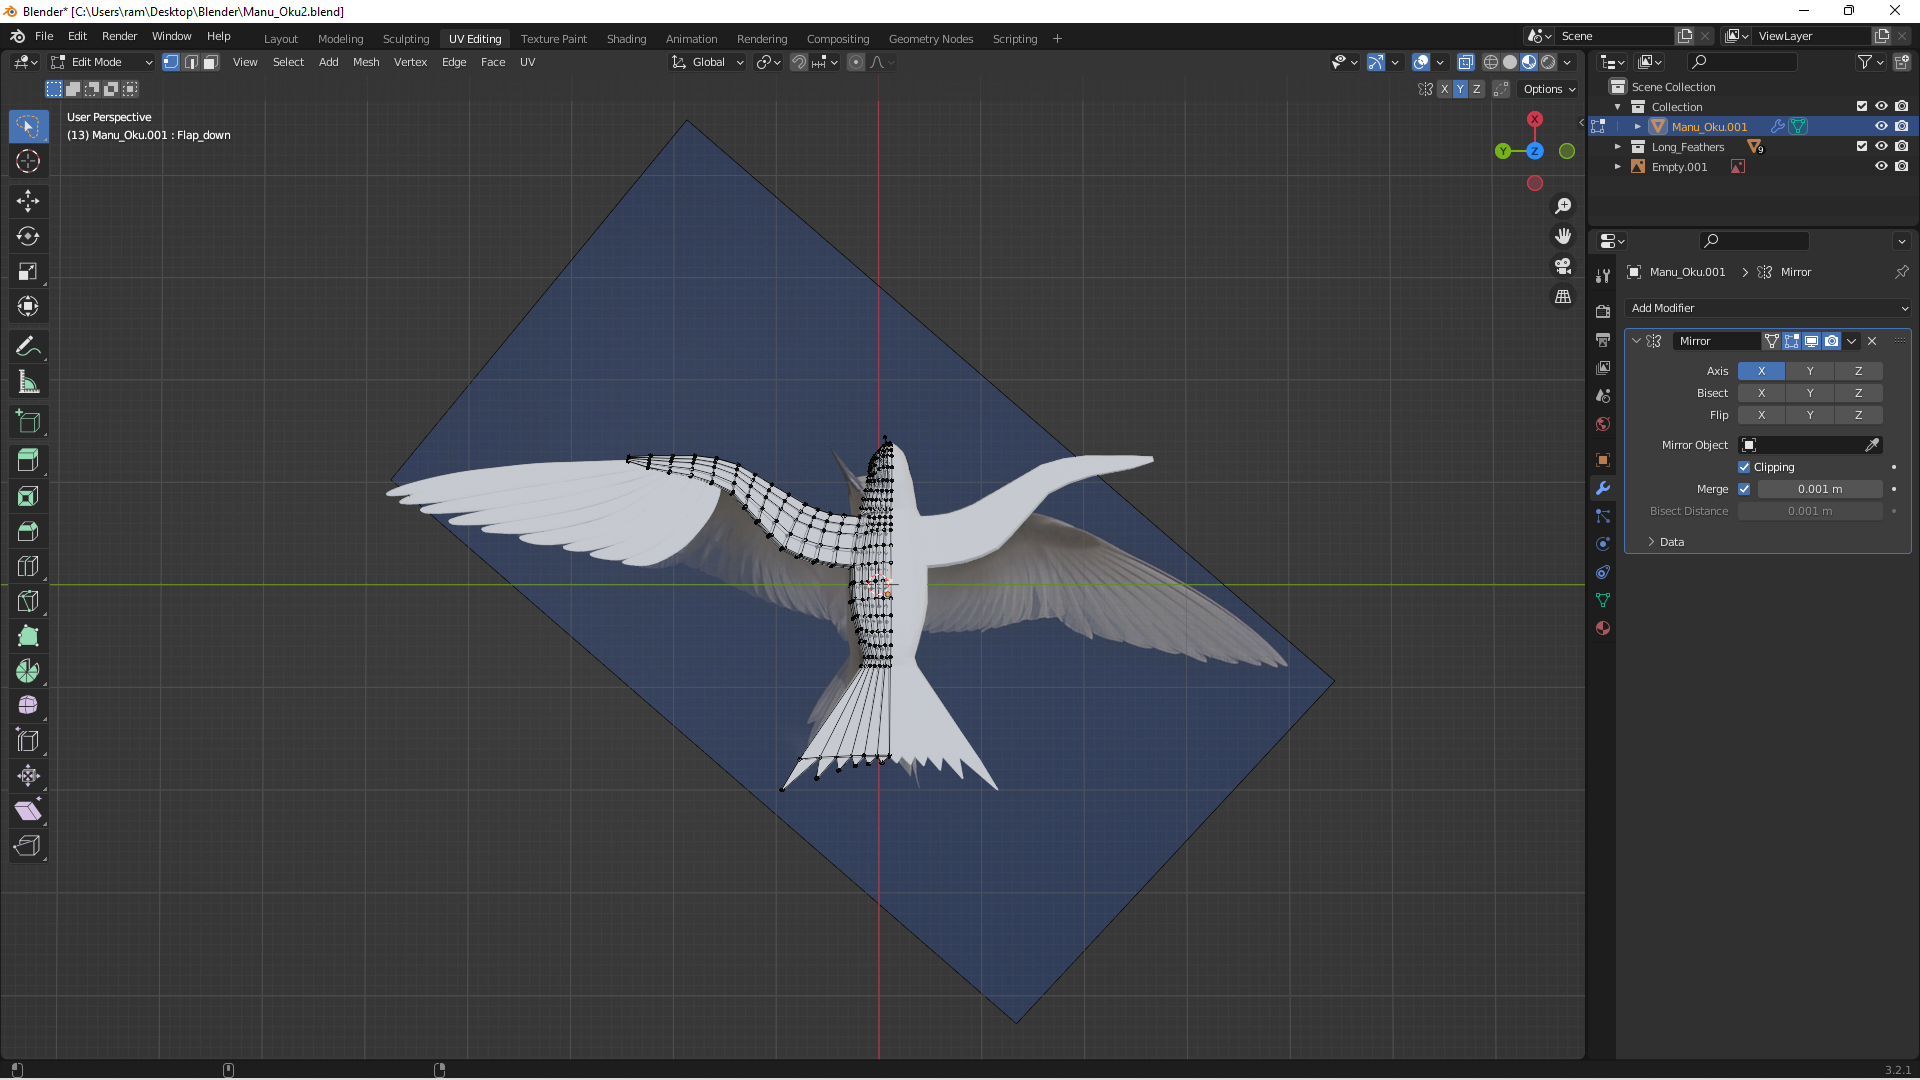Select the Scale tool
The width and height of the screenshot is (1920, 1080).
tap(28, 271)
